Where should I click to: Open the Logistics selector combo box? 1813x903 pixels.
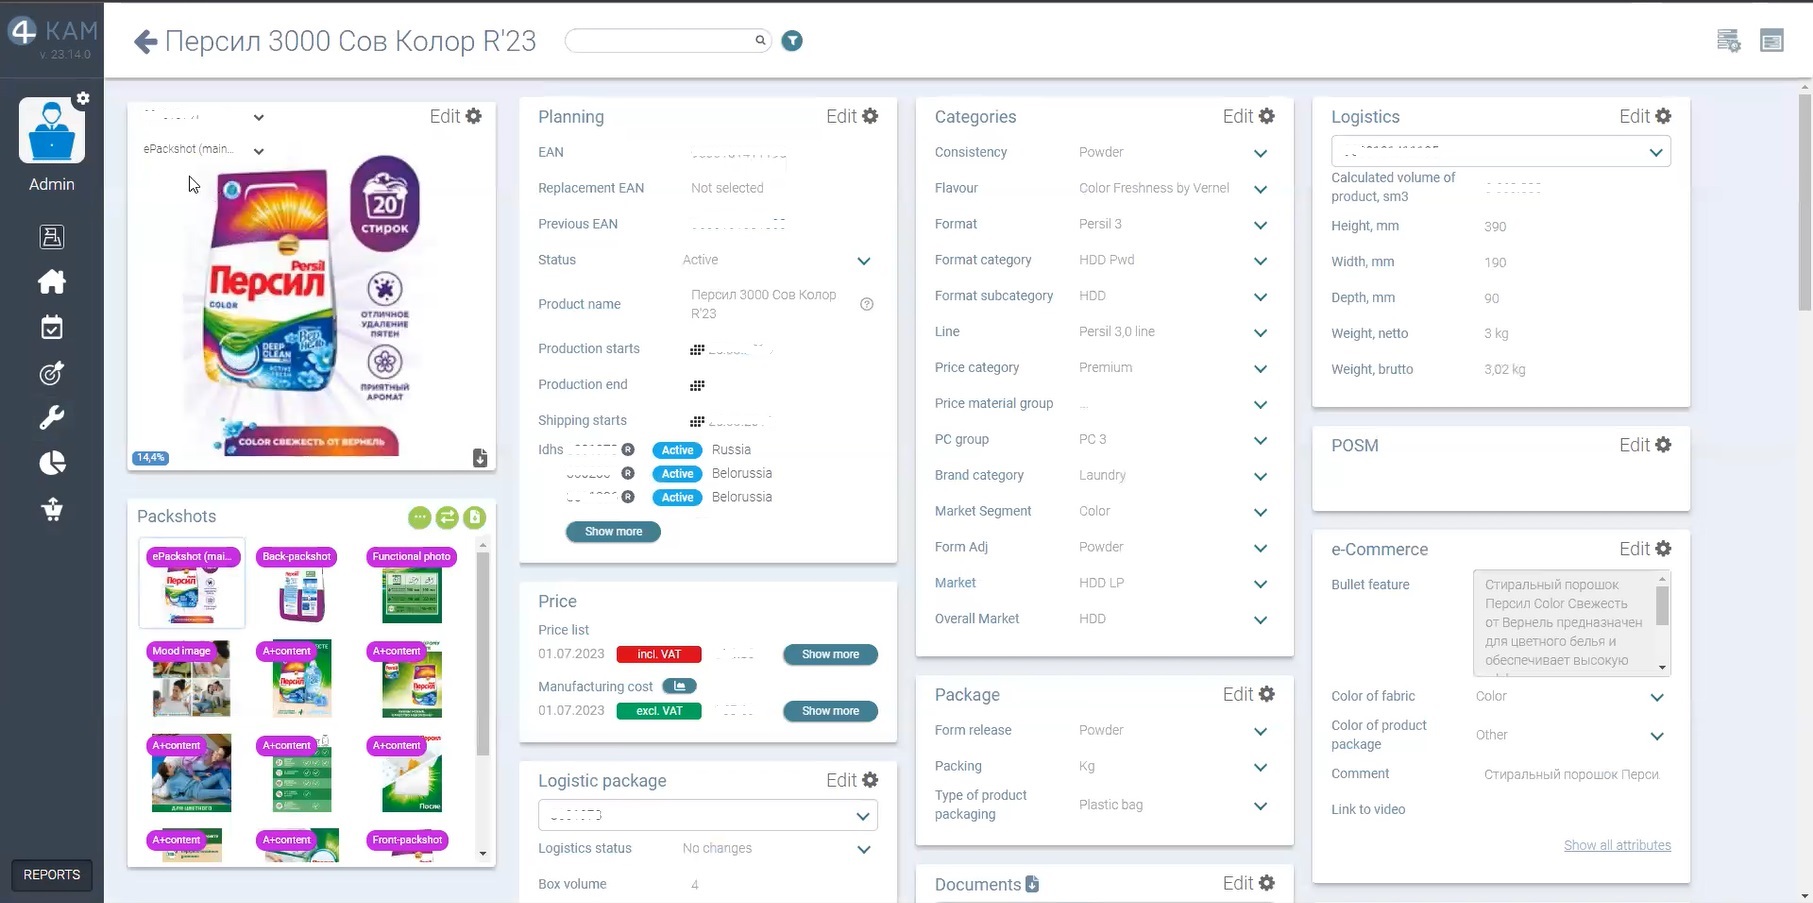(x=1501, y=152)
